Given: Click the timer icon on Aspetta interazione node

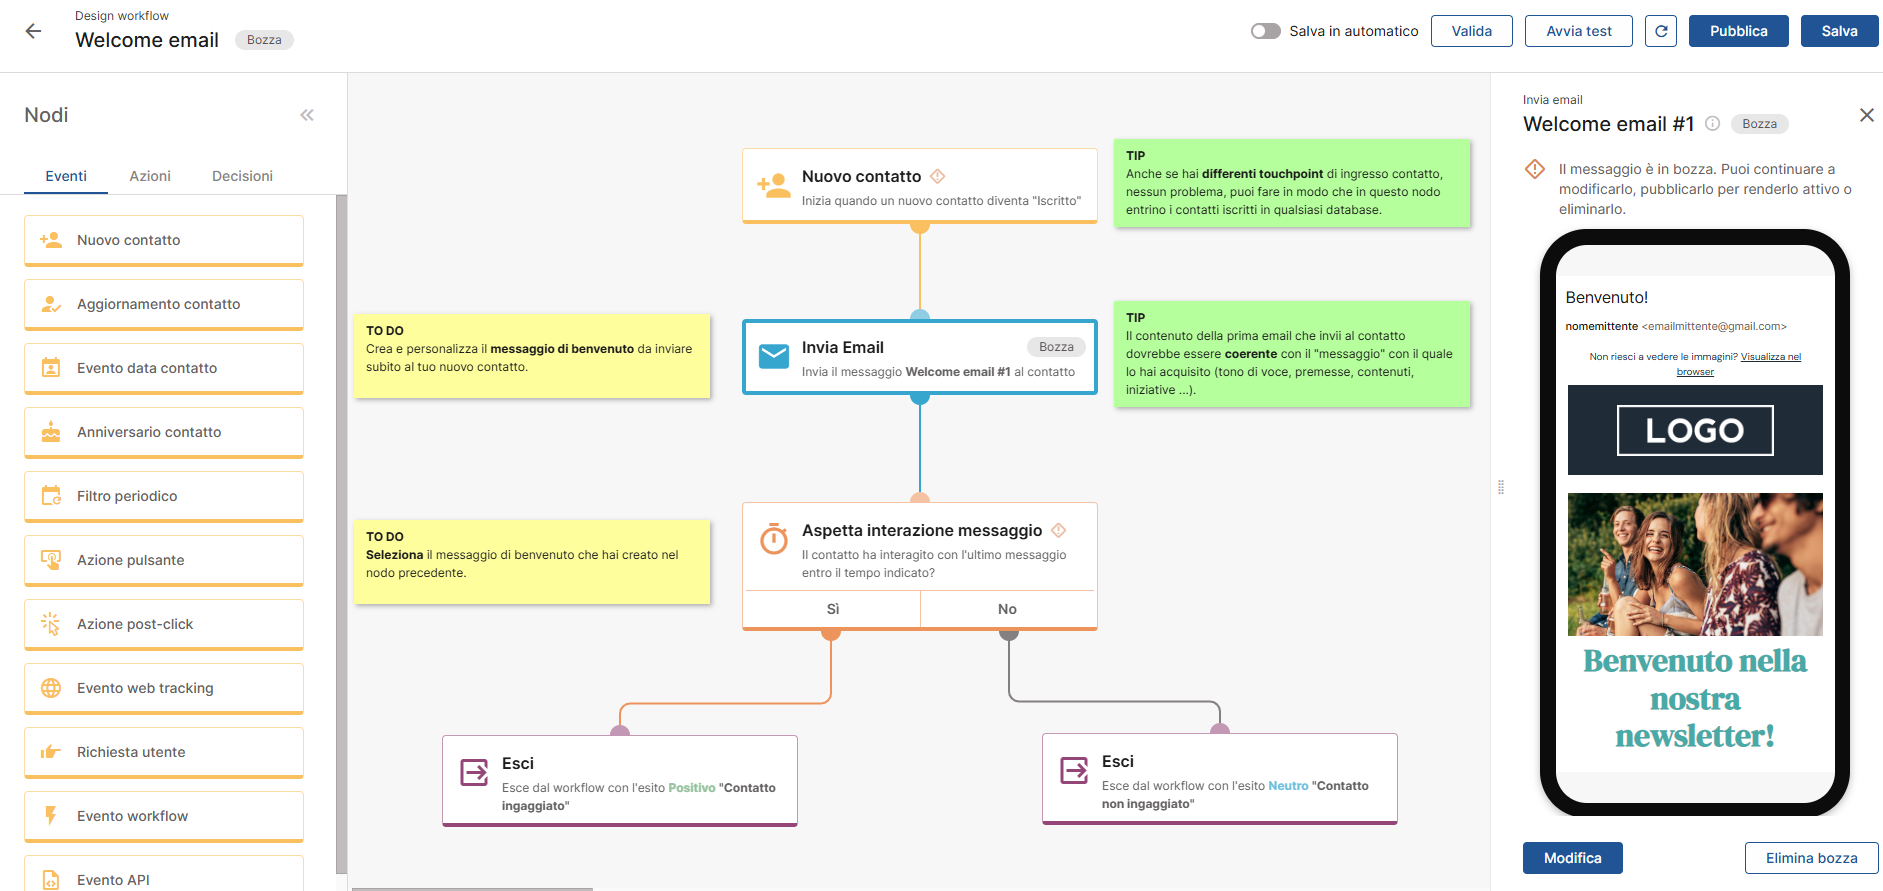Looking at the screenshot, I should tap(774, 539).
